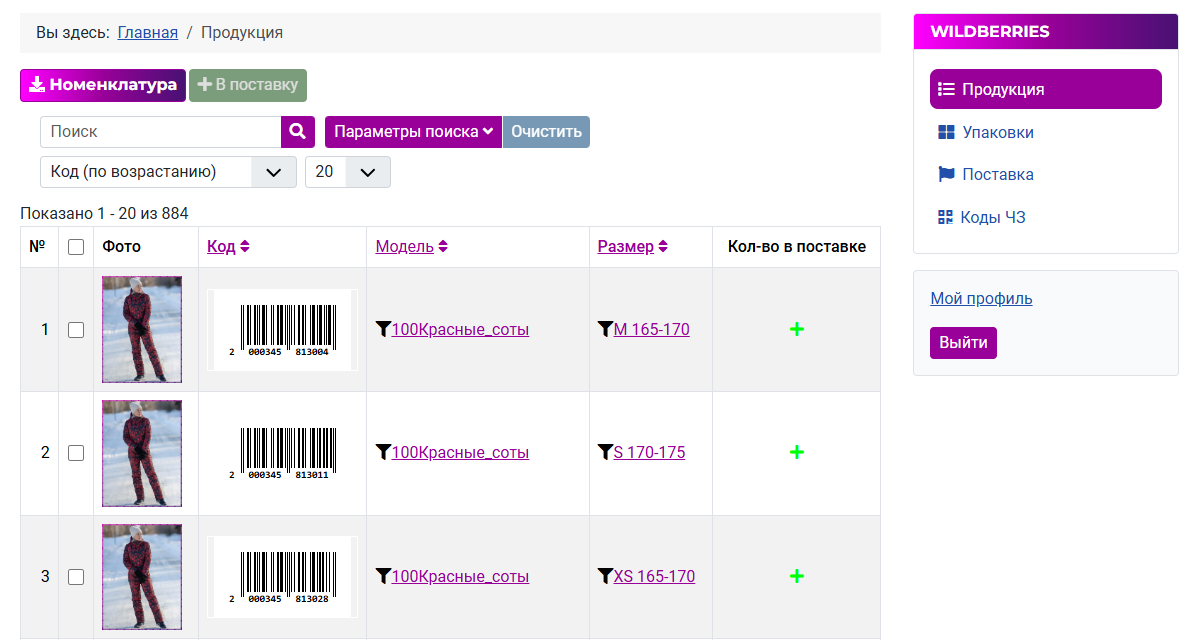Click the magnifier search button

click(x=297, y=132)
